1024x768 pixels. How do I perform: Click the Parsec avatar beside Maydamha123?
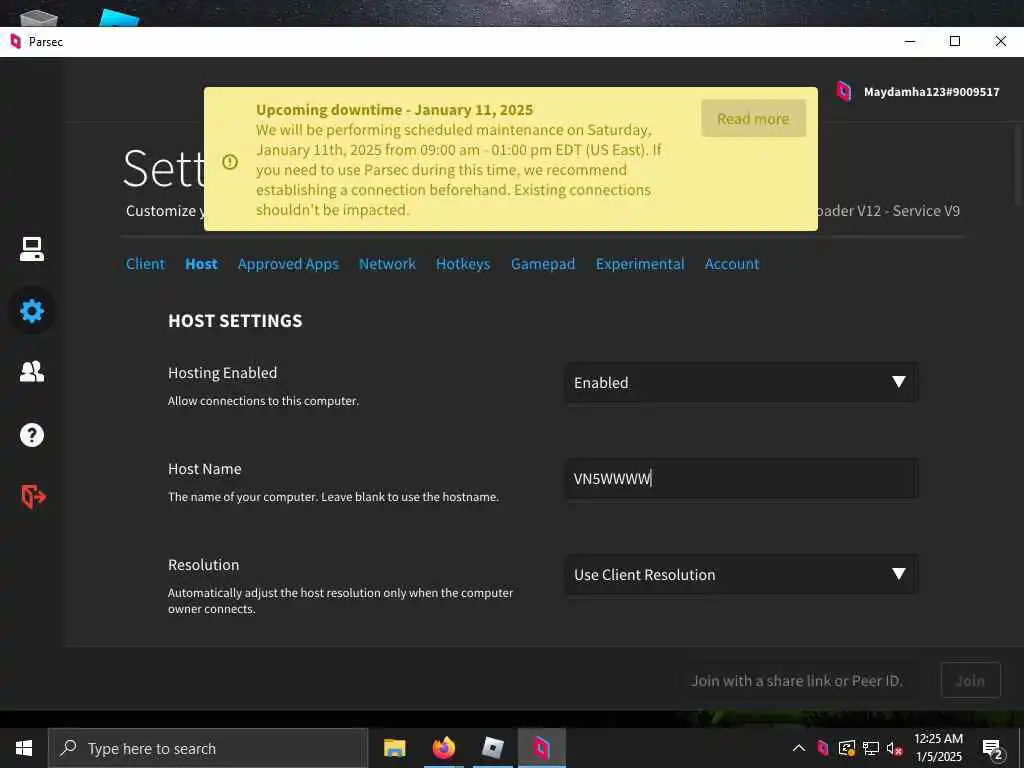click(x=844, y=91)
